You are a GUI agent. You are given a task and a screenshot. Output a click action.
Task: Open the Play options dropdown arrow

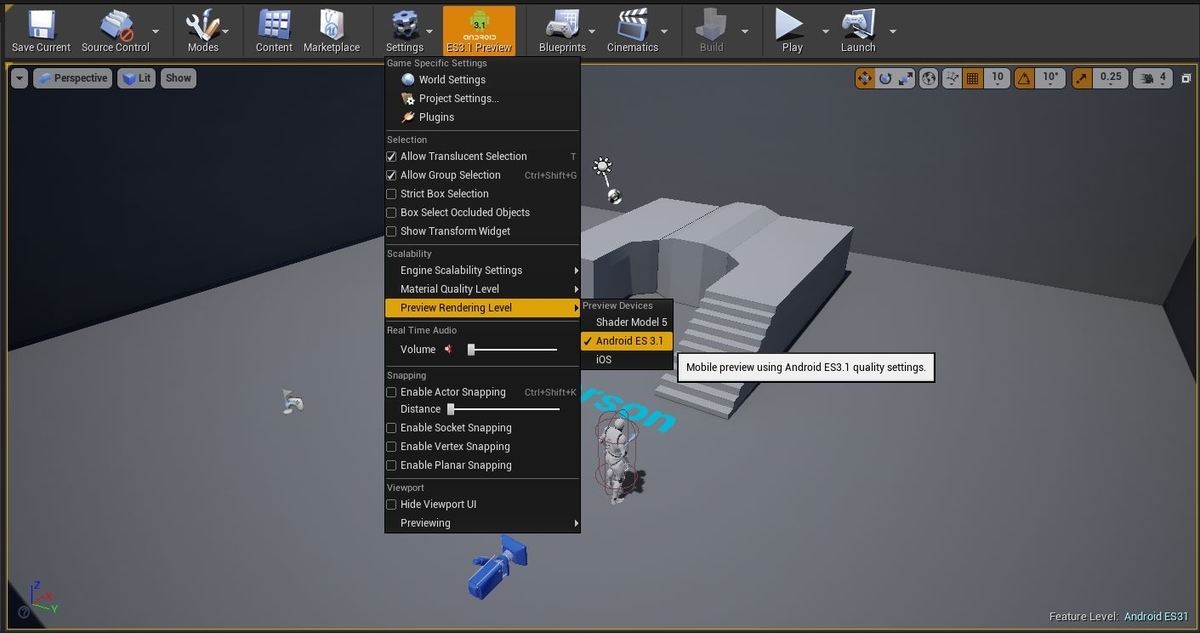point(825,30)
